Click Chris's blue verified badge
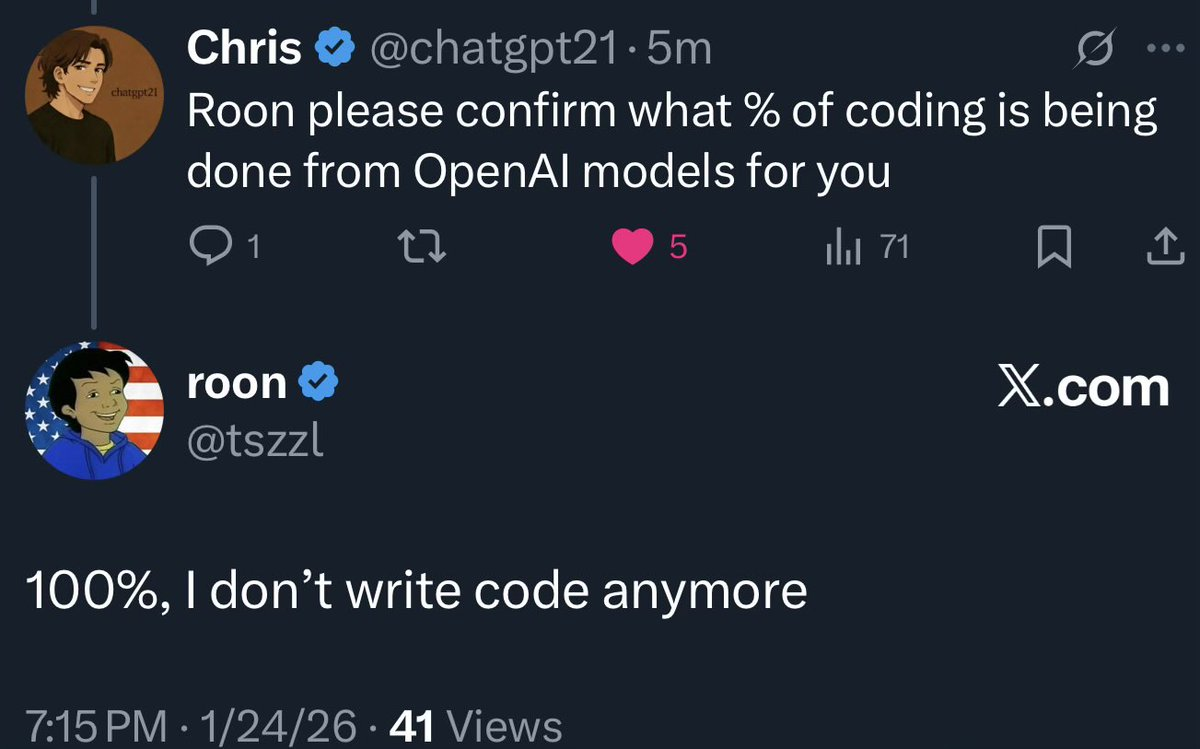Image resolution: width=1200 pixels, height=749 pixels. [x=334, y=49]
